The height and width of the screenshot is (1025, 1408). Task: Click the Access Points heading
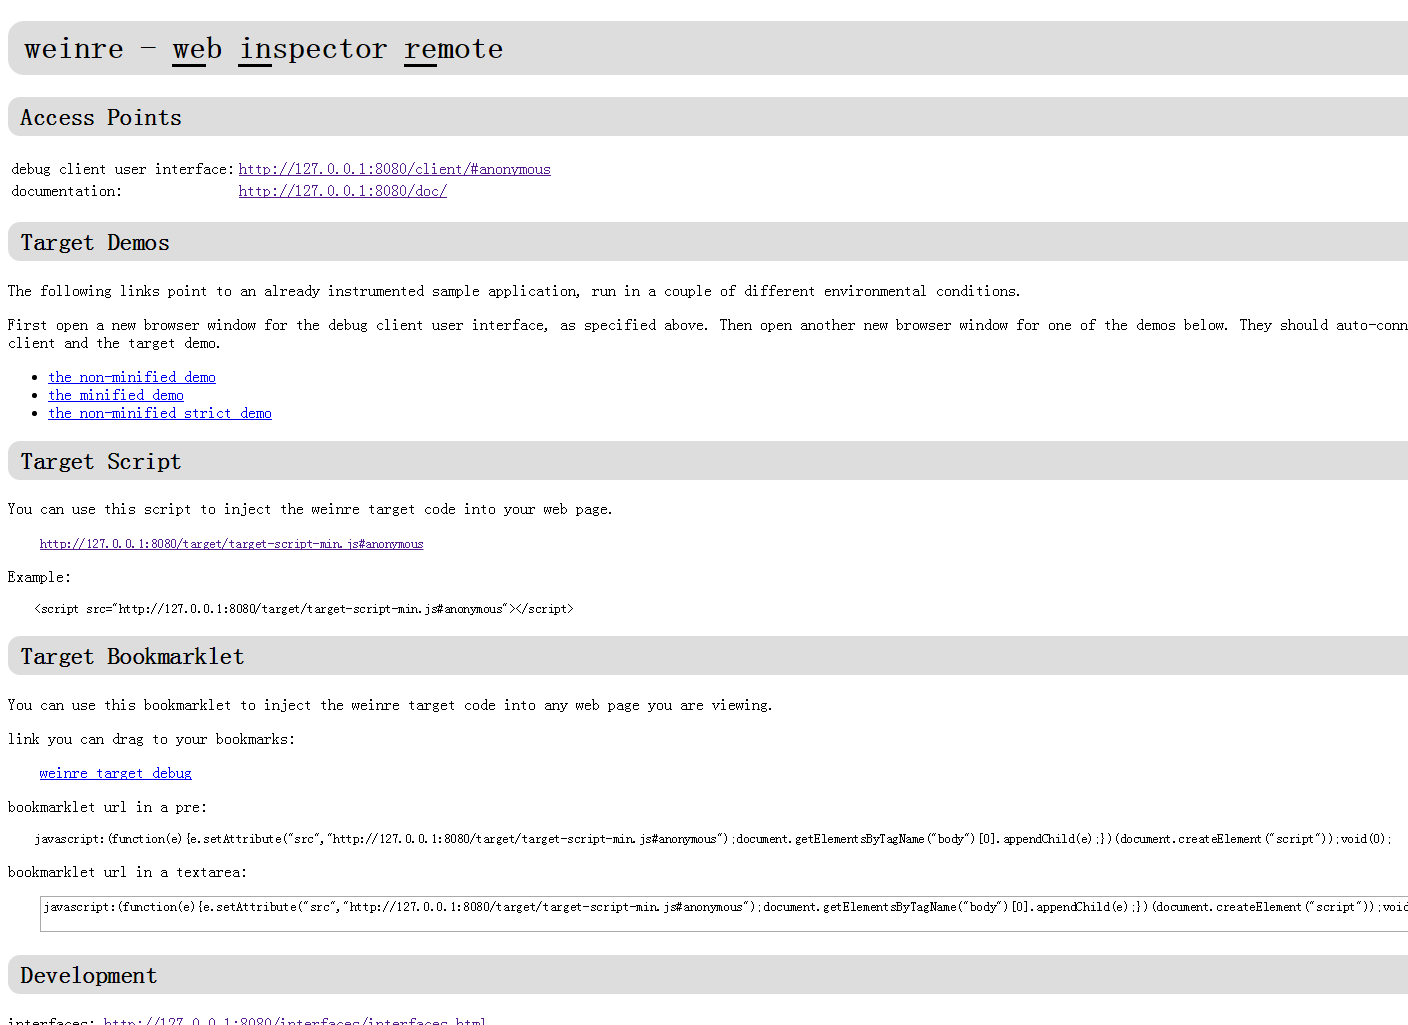tap(101, 118)
